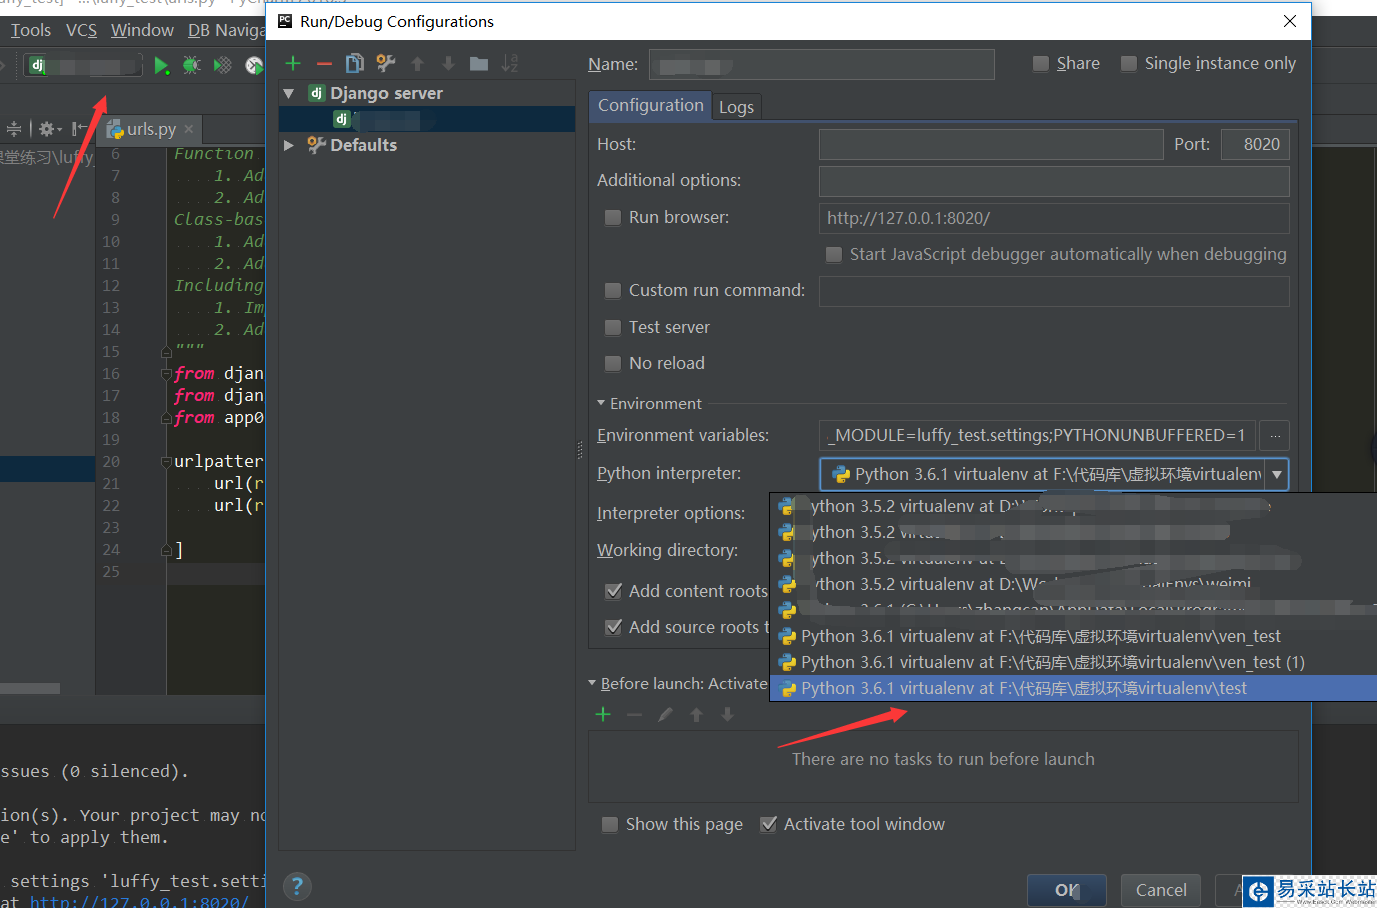Click the Additional options field
The height and width of the screenshot is (908, 1377).
coord(1054,181)
